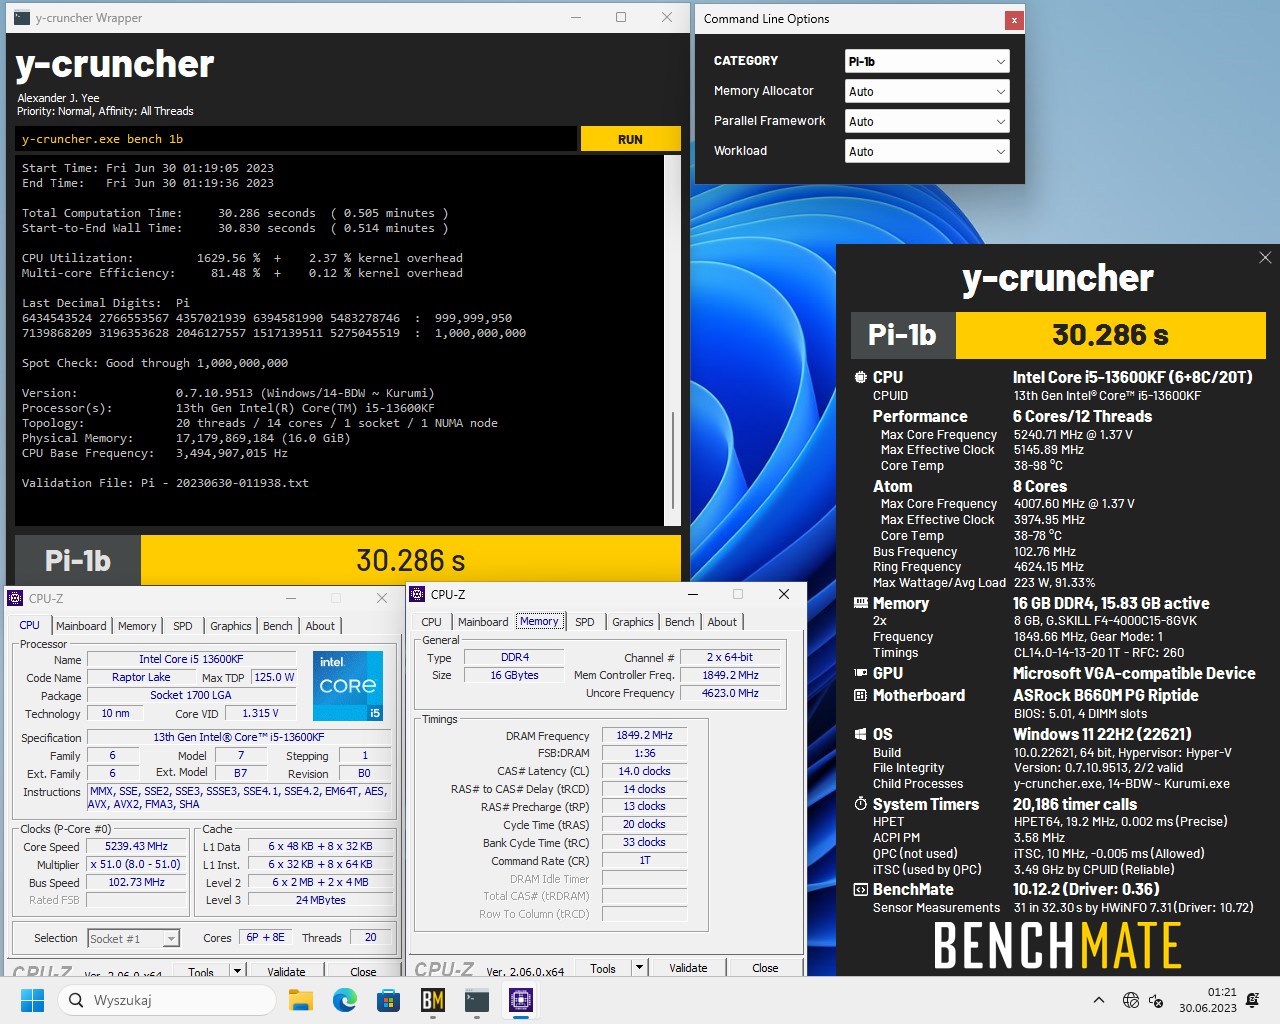Select Memory tab in right CPU-Z window
Viewport: 1280px width, 1024px height.
click(x=540, y=621)
